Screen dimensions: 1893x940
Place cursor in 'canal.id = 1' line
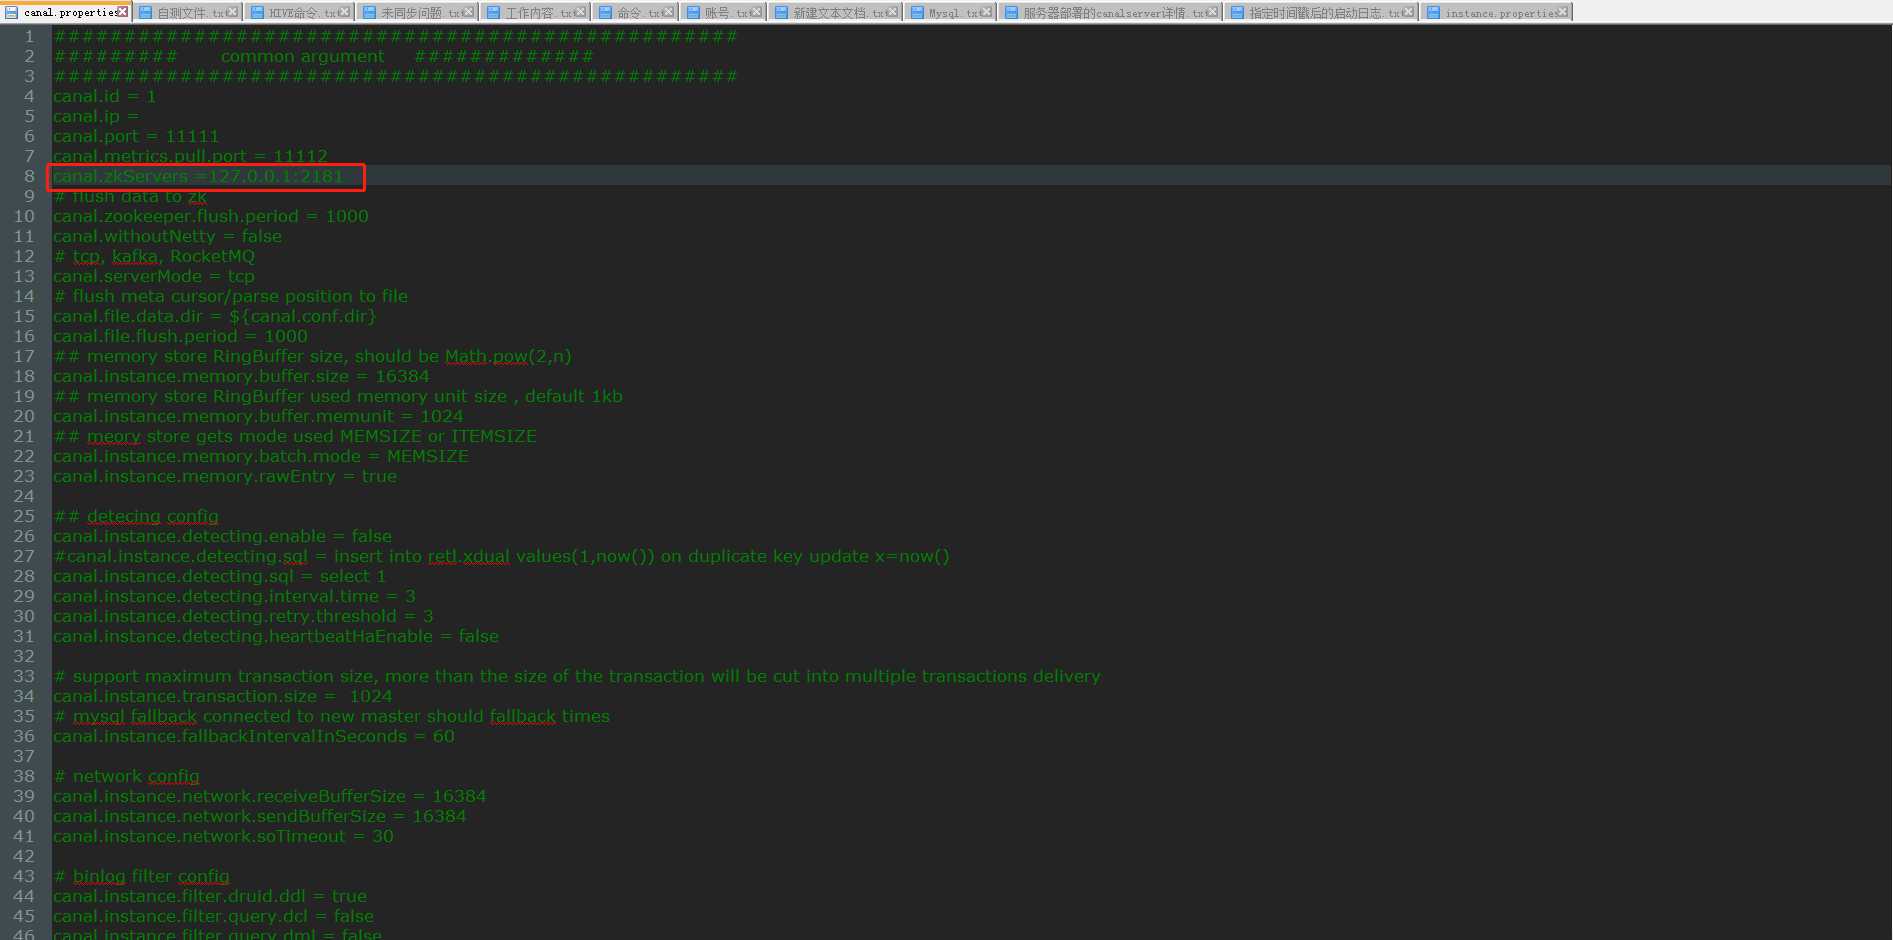104,96
